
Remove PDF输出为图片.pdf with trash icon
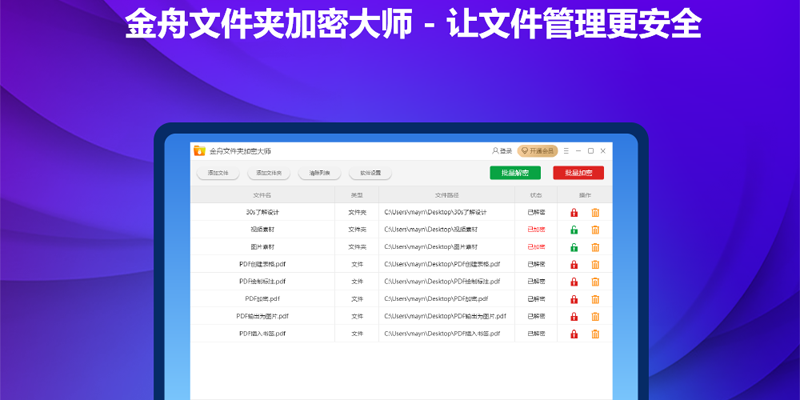(x=595, y=317)
